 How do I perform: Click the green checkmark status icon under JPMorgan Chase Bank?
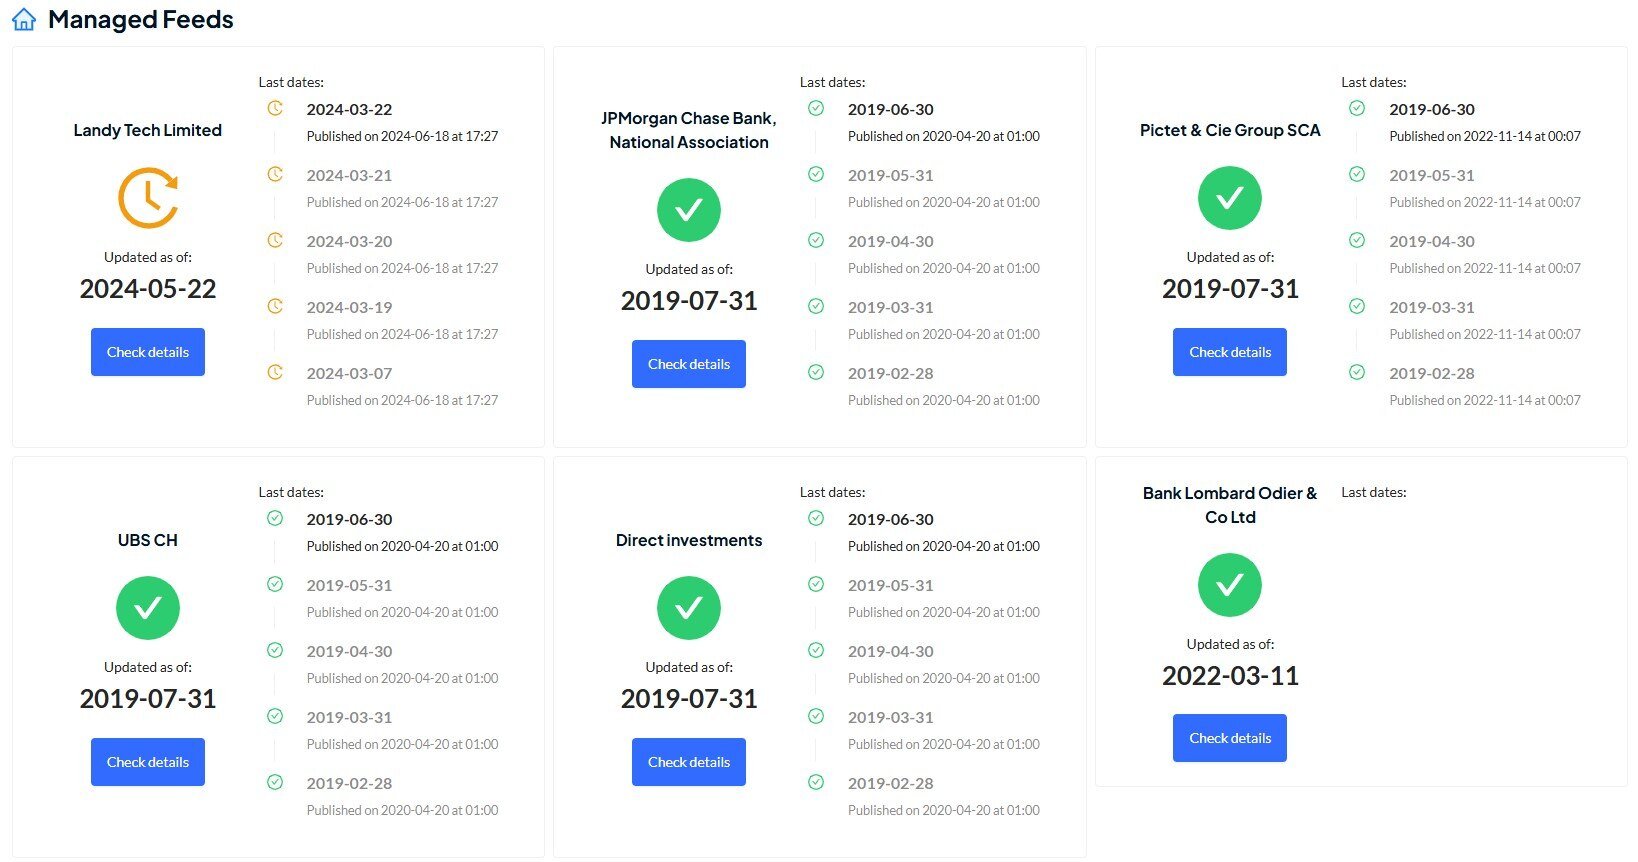(689, 210)
